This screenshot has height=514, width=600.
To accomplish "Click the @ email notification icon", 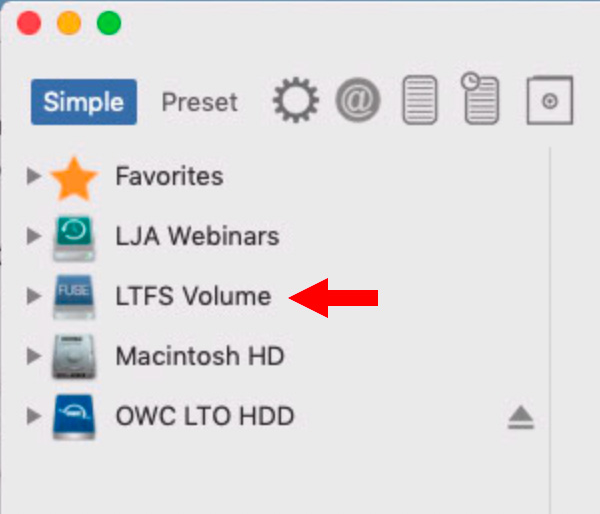I will [x=358, y=100].
